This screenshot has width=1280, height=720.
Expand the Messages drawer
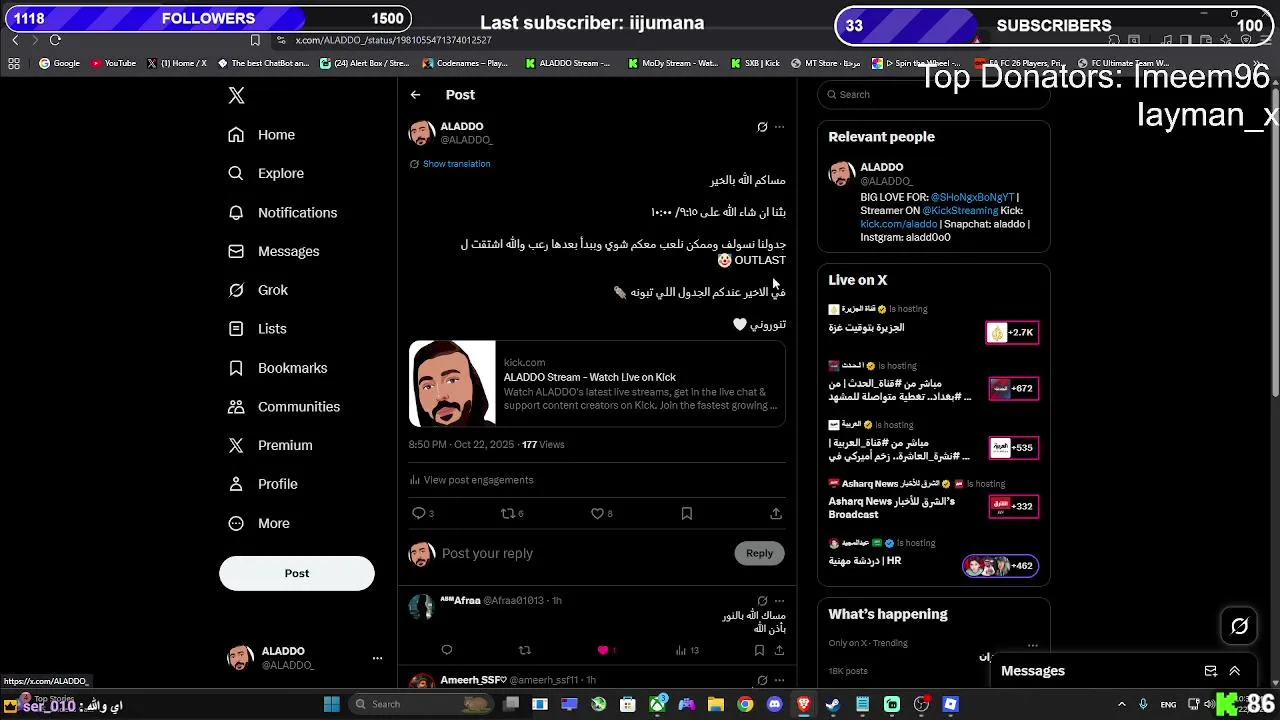point(1235,671)
